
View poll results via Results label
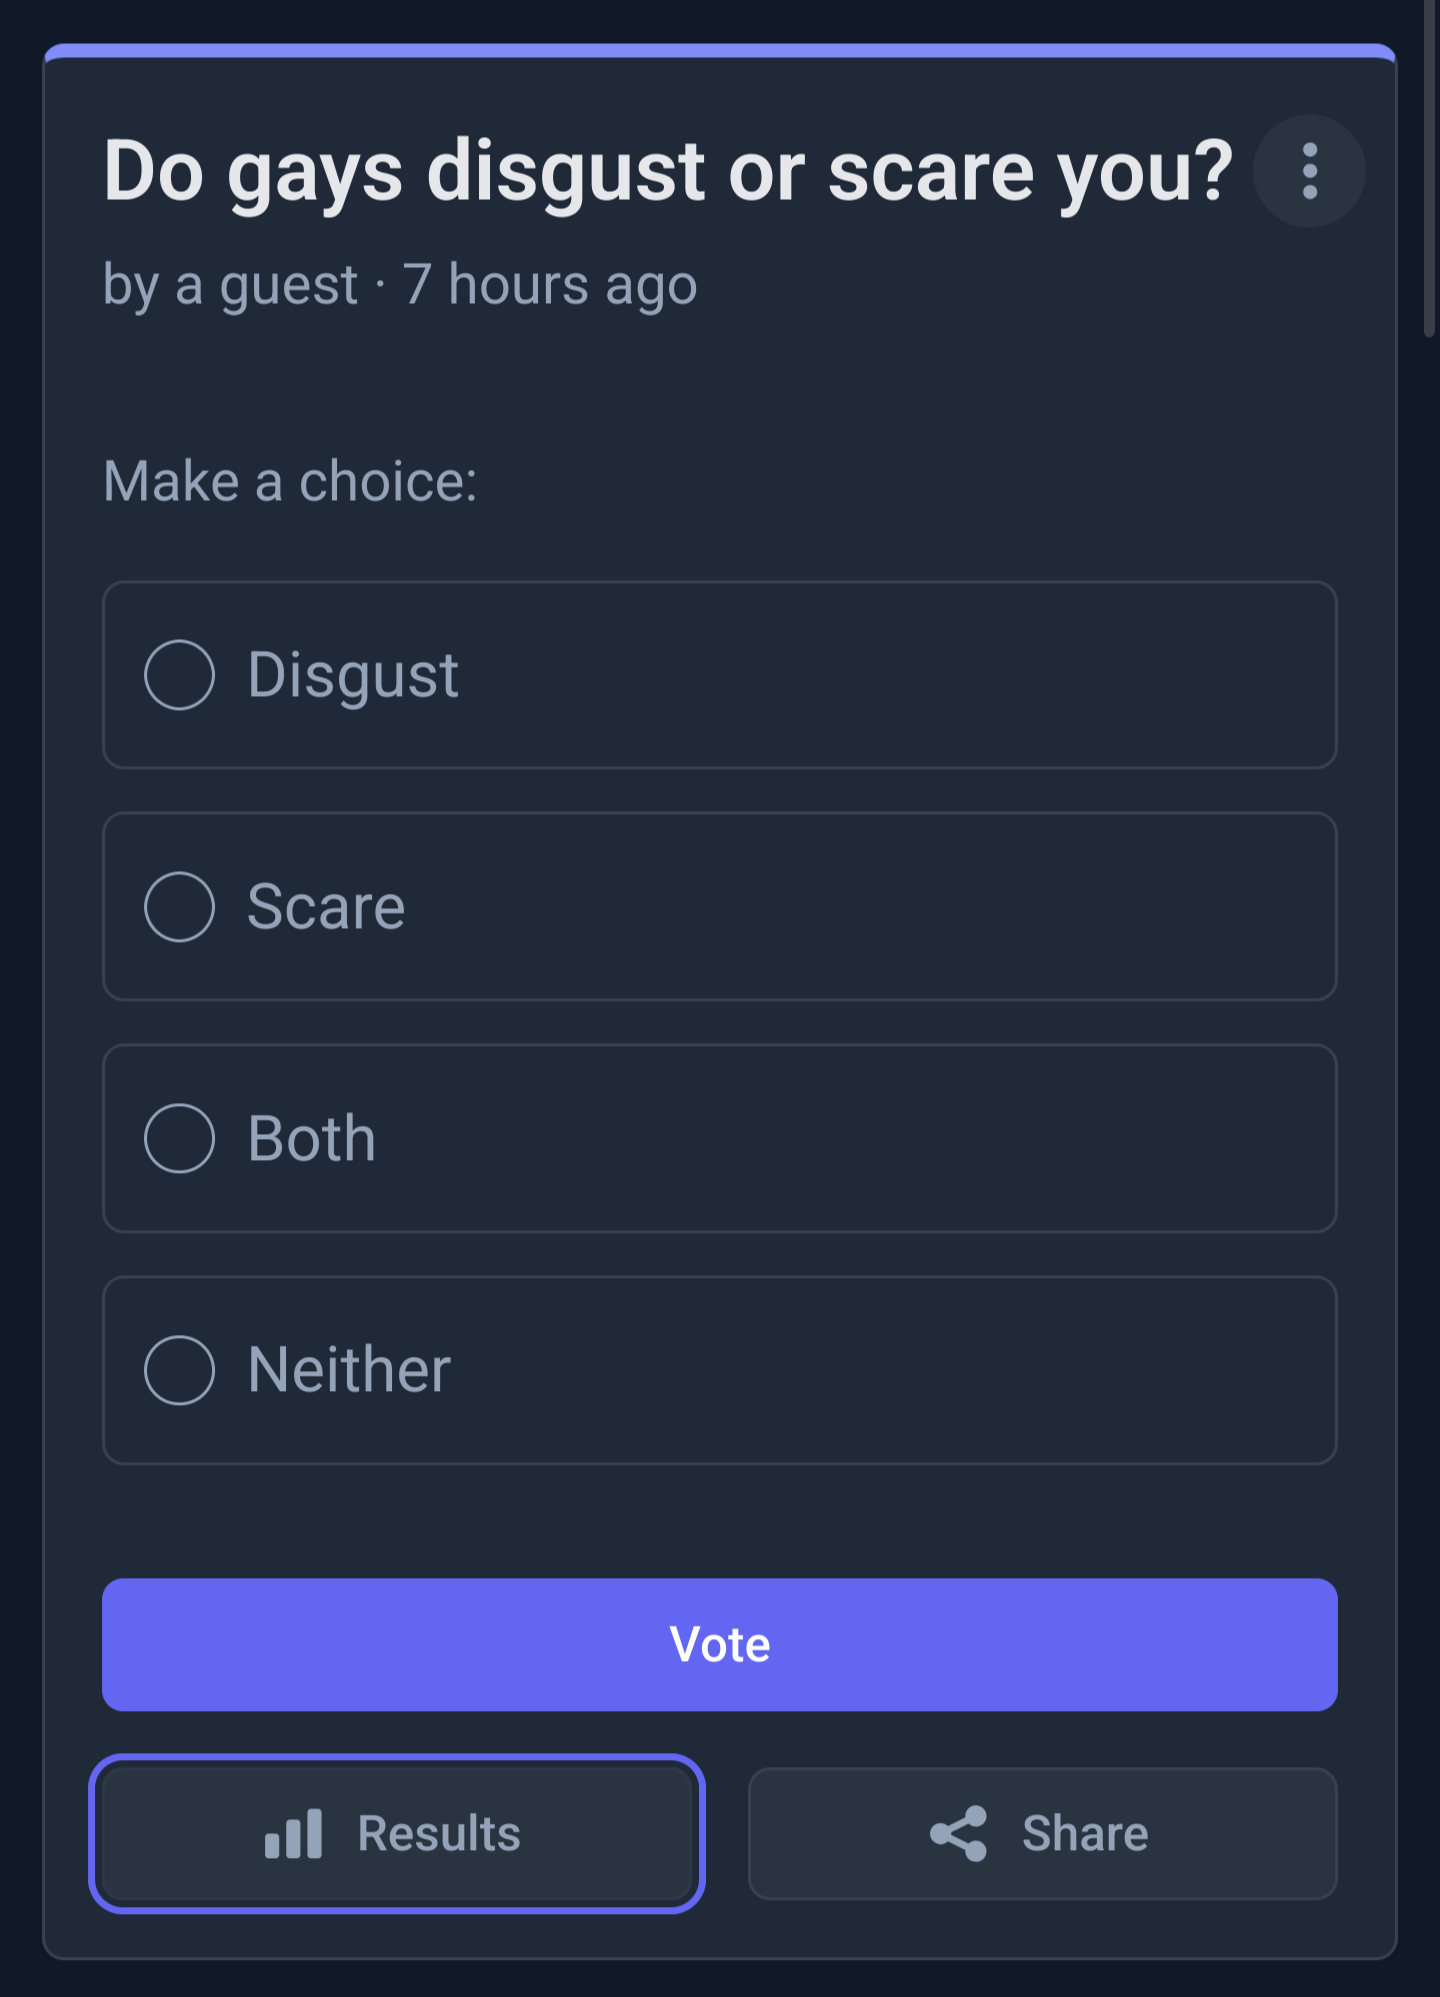pos(439,1833)
